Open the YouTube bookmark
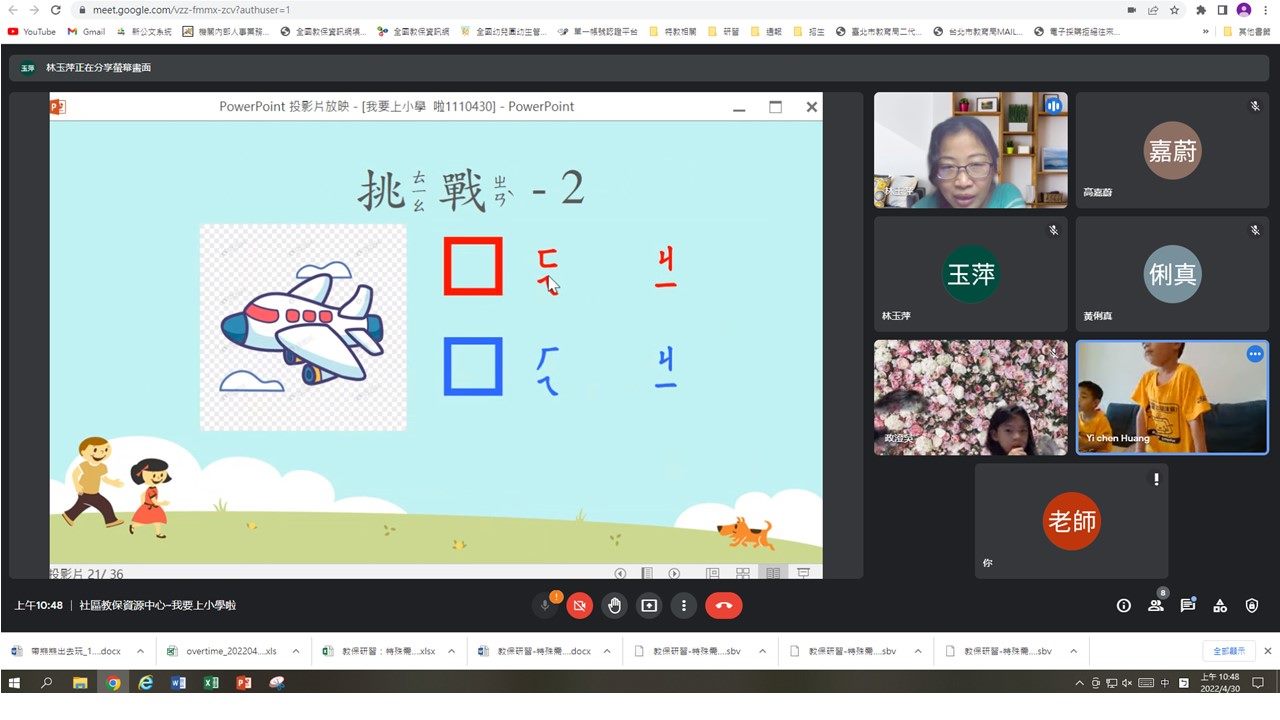This screenshot has height=720, width=1280. (32, 32)
